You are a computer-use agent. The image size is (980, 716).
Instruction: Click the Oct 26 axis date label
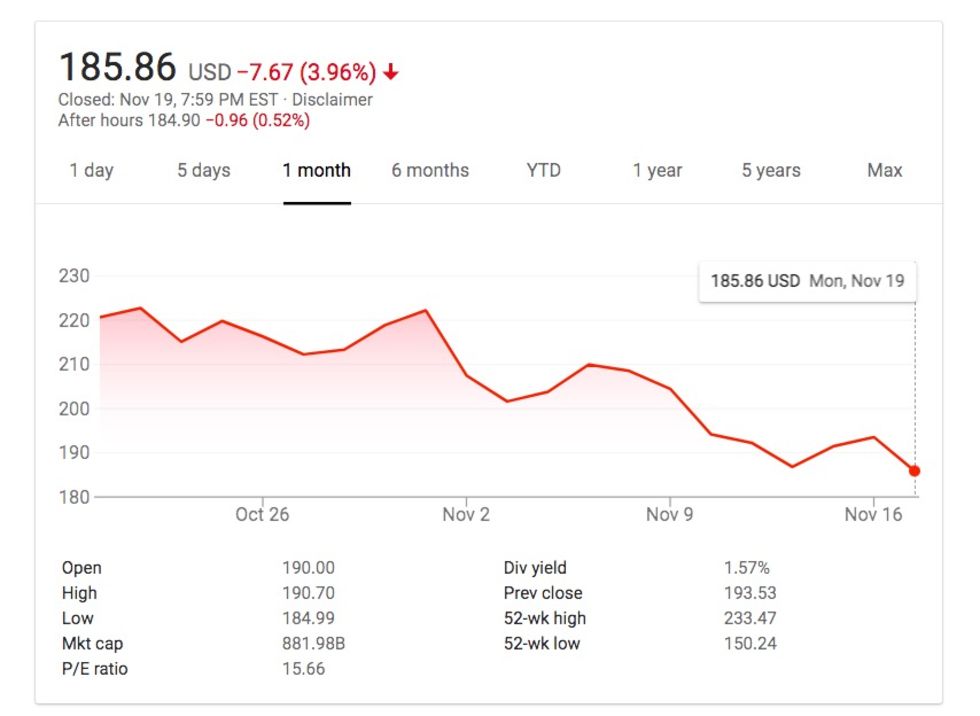(x=263, y=514)
